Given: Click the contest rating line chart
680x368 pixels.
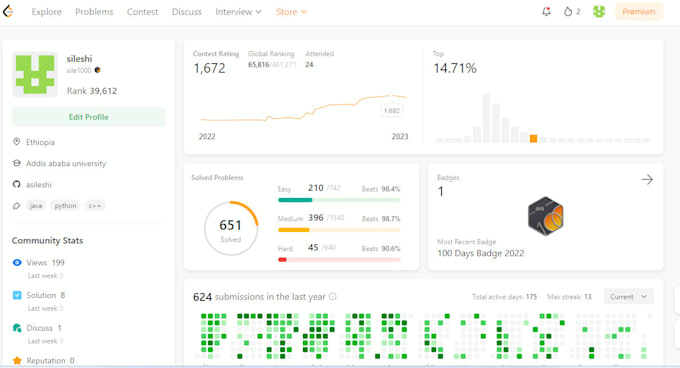Looking at the screenshot, I should pyautogui.click(x=304, y=107).
